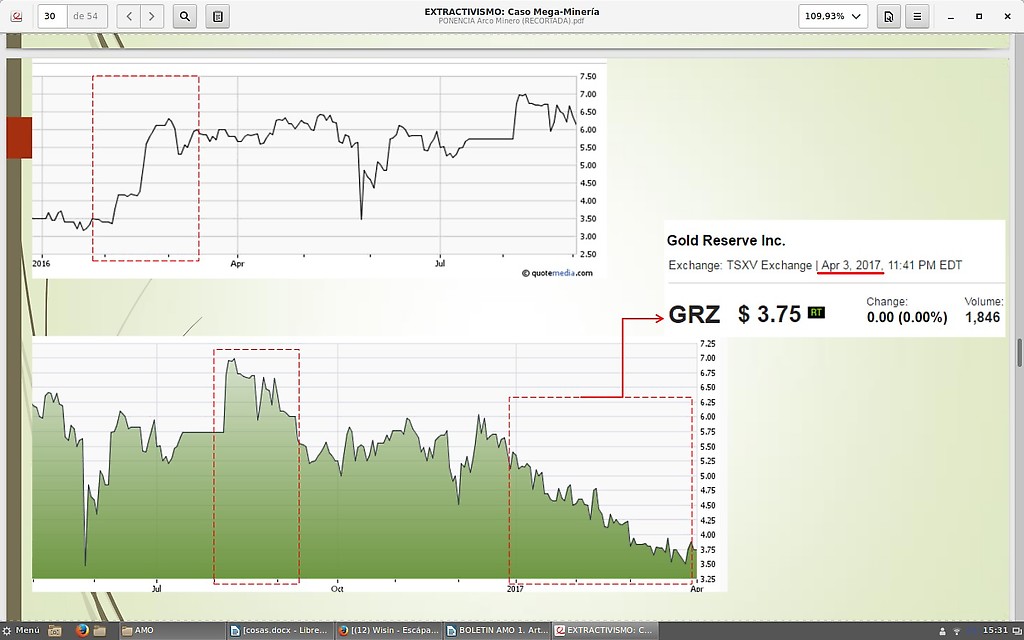Go to the previous page

129,16
